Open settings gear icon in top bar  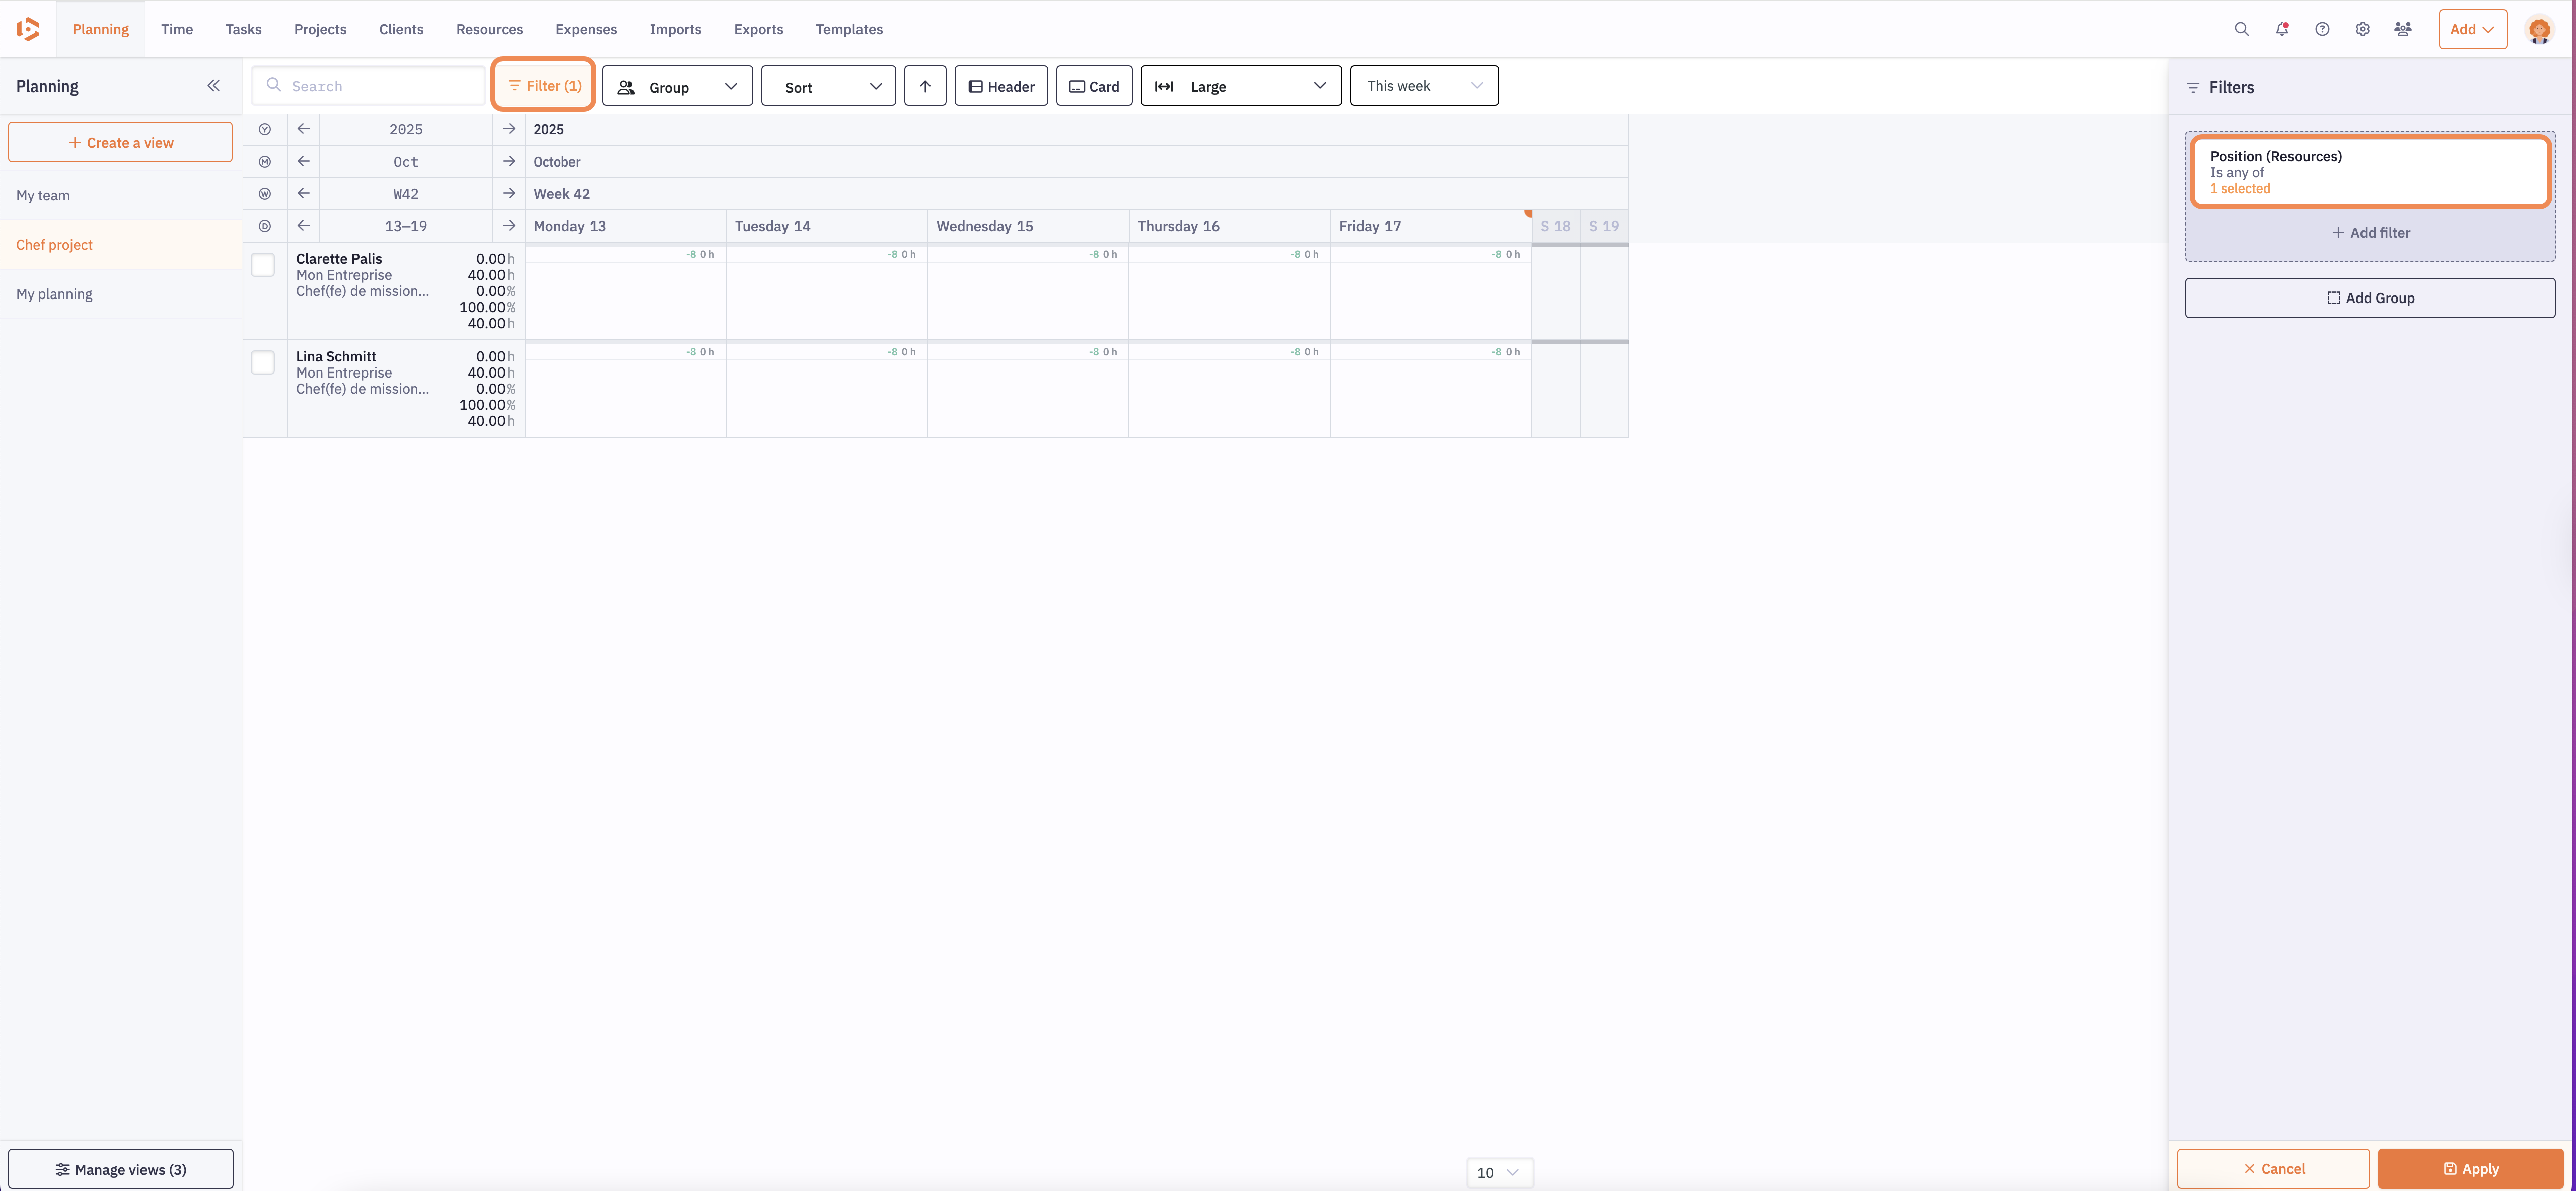2362,29
